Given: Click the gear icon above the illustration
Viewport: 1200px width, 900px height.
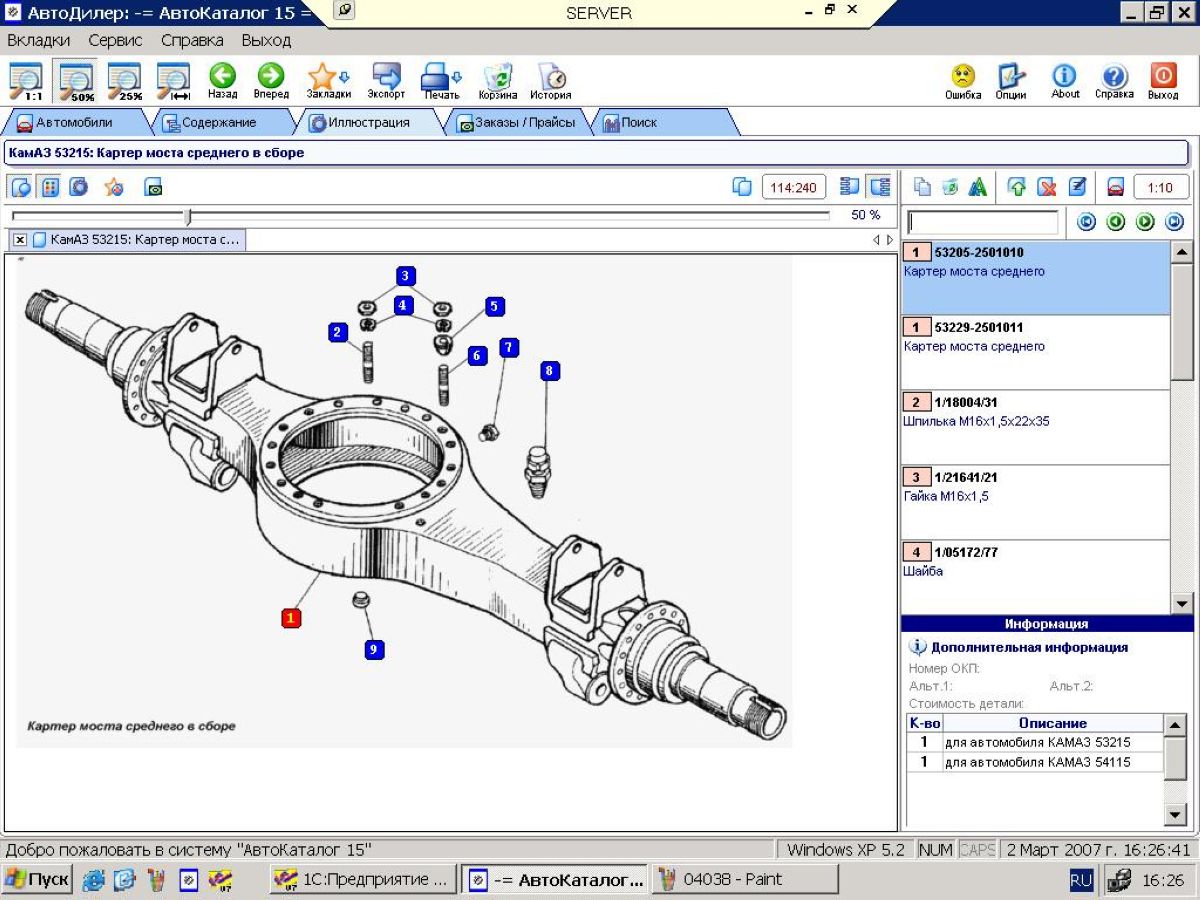Looking at the screenshot, I should pos(78,187).
